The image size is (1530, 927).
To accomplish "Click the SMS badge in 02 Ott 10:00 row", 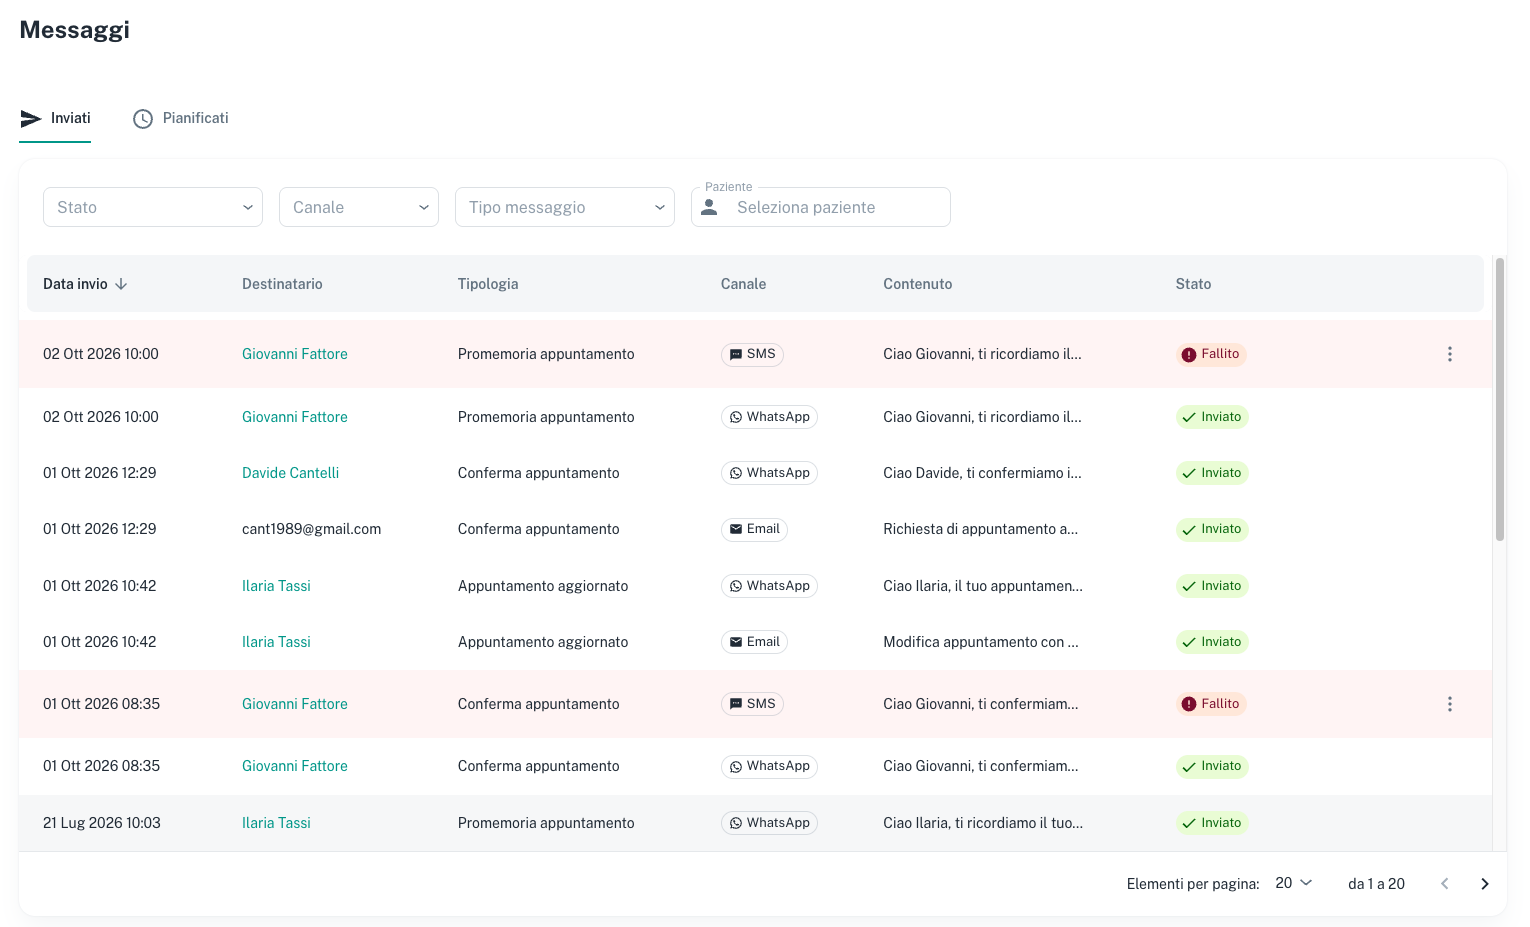I will click(x=752, y=354).
